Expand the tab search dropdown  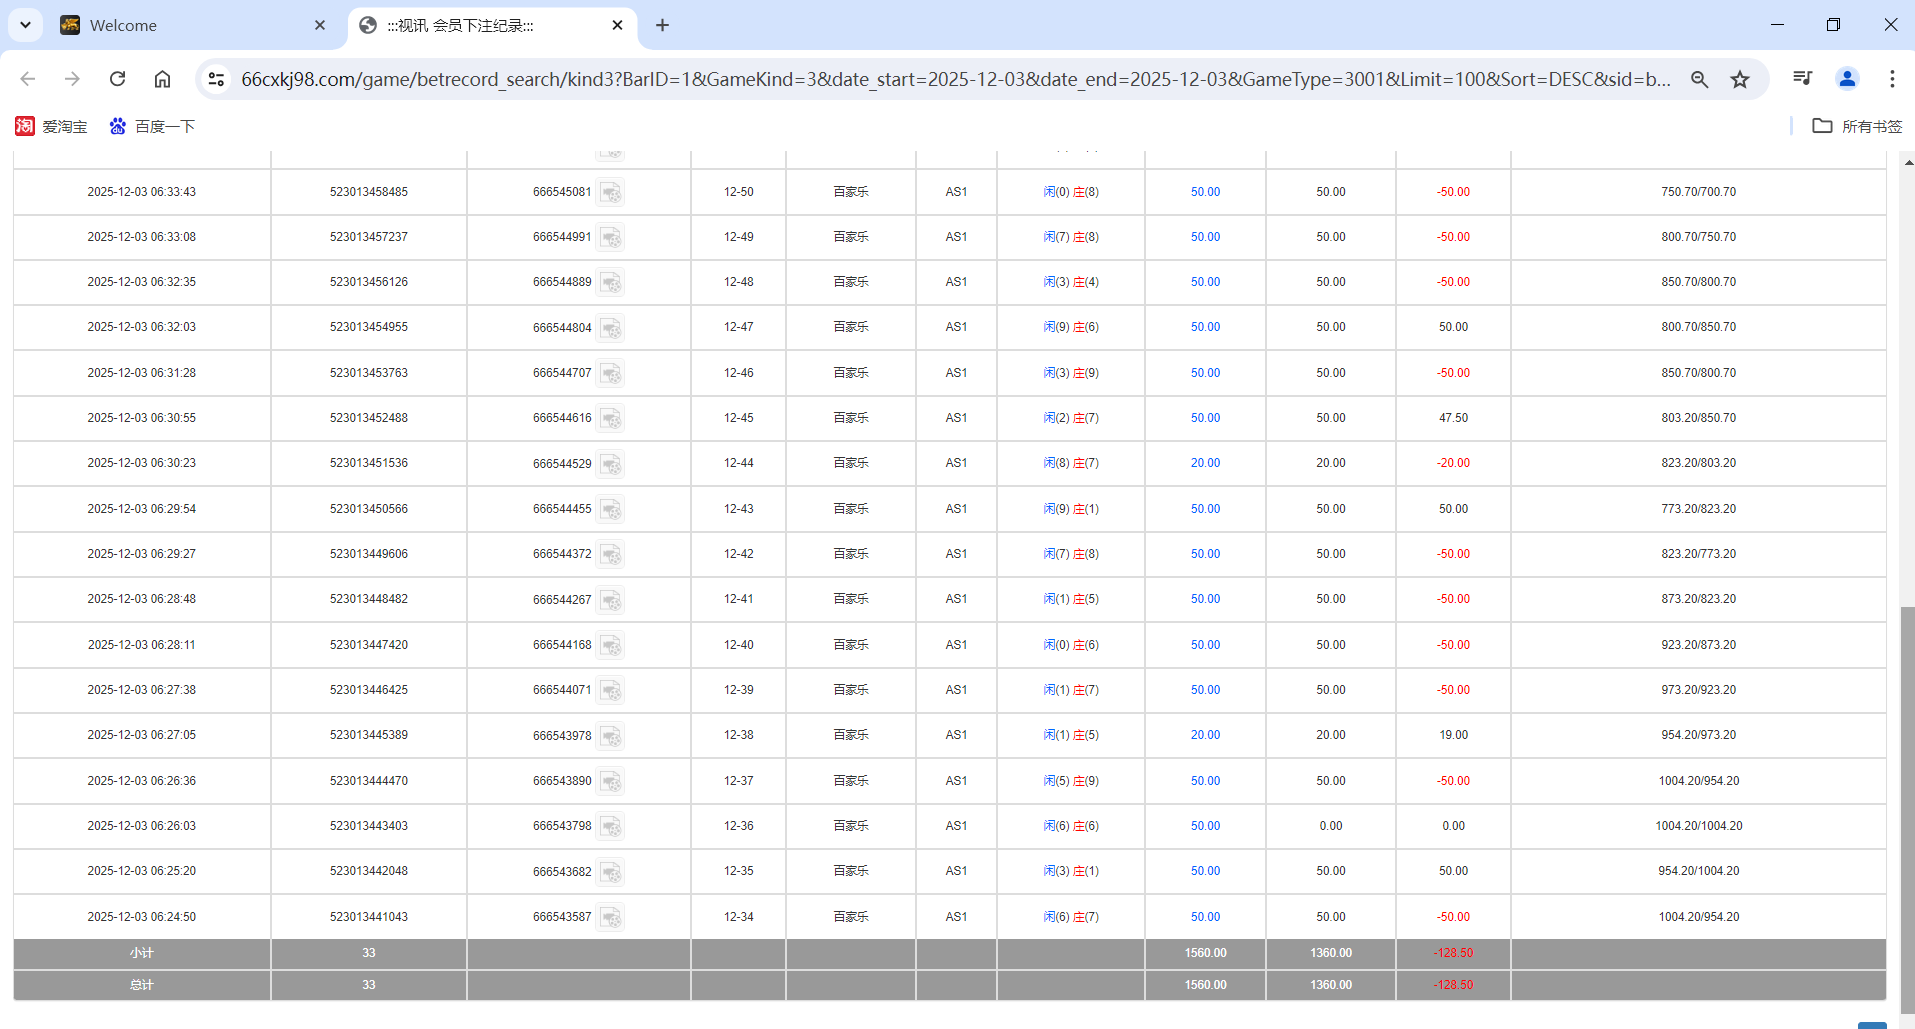pyautogui.click(x=25, y=25)
